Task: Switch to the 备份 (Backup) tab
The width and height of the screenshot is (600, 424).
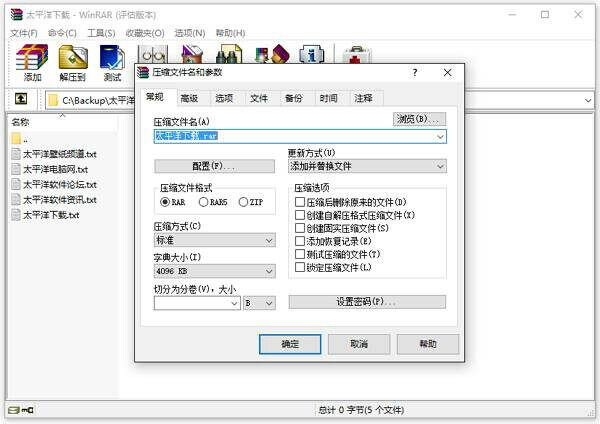Action: (294, 98)
